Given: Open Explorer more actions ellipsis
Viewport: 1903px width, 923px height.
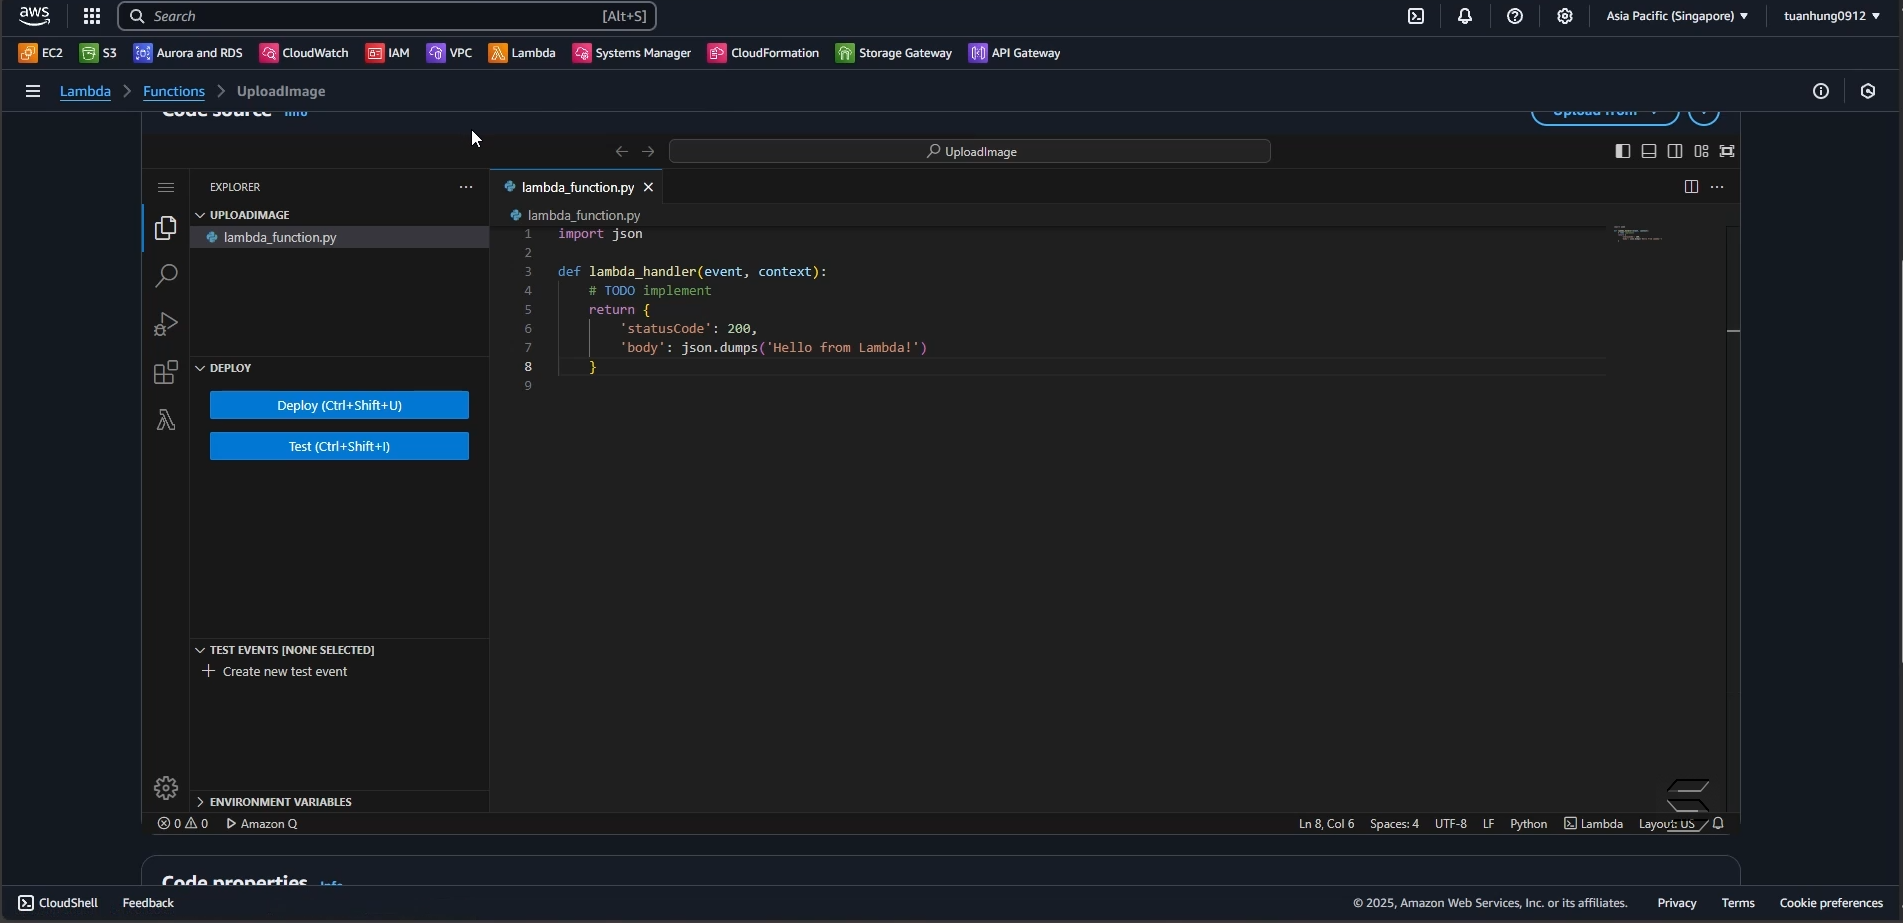Looking at the screenshot, I should point(466,187).
